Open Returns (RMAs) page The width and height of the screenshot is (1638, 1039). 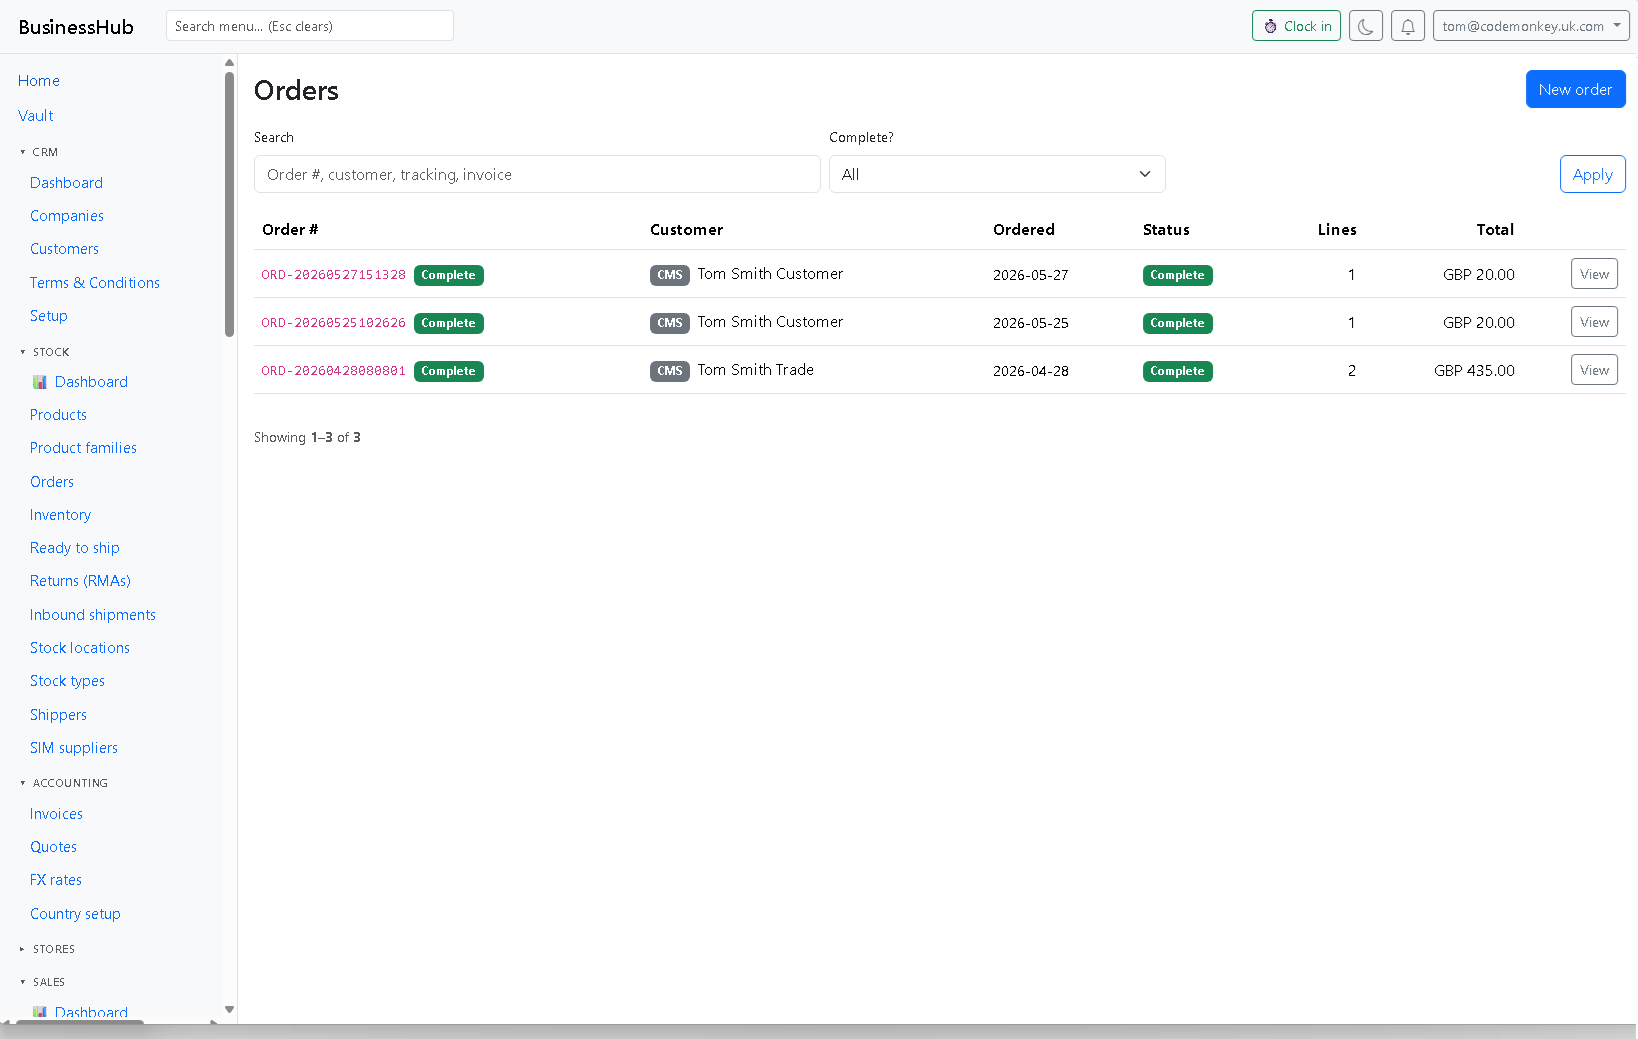(x=80, y=581)
